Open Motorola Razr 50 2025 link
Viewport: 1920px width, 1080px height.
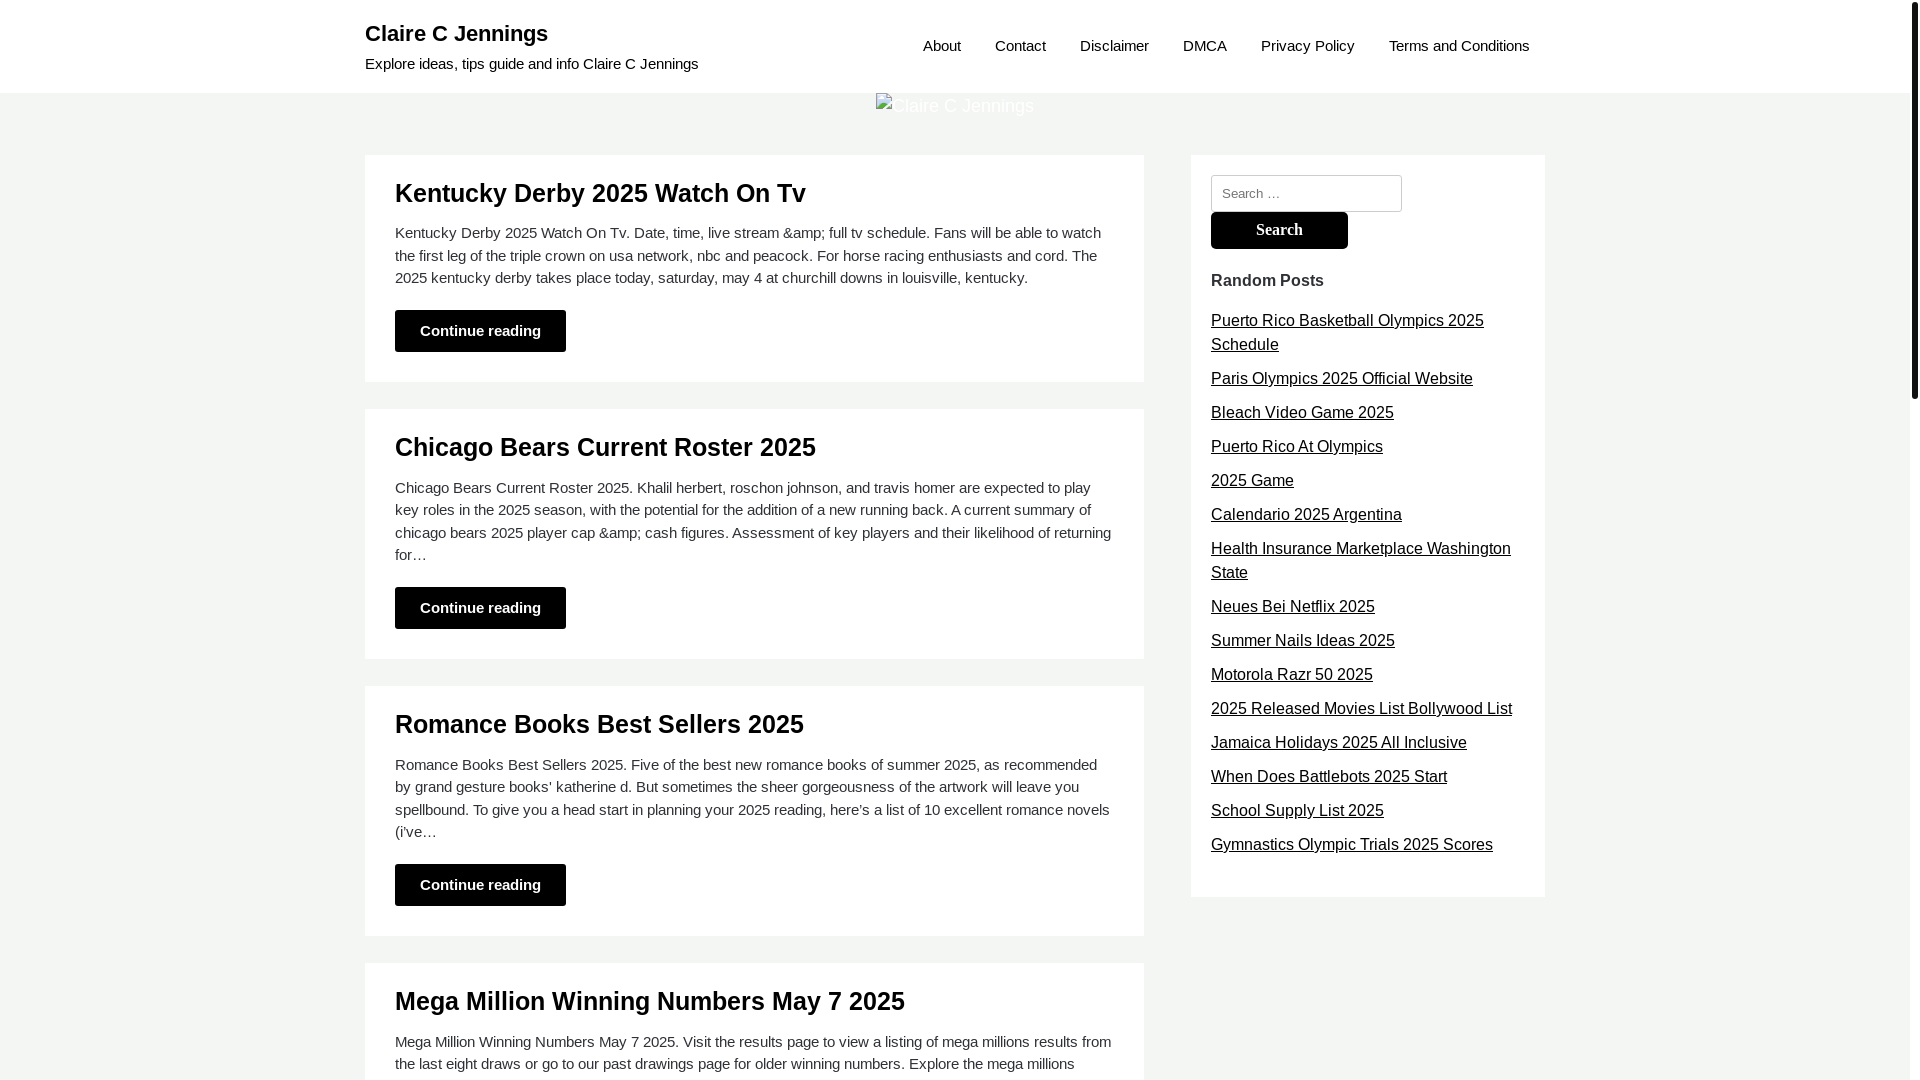point(1291,674)
